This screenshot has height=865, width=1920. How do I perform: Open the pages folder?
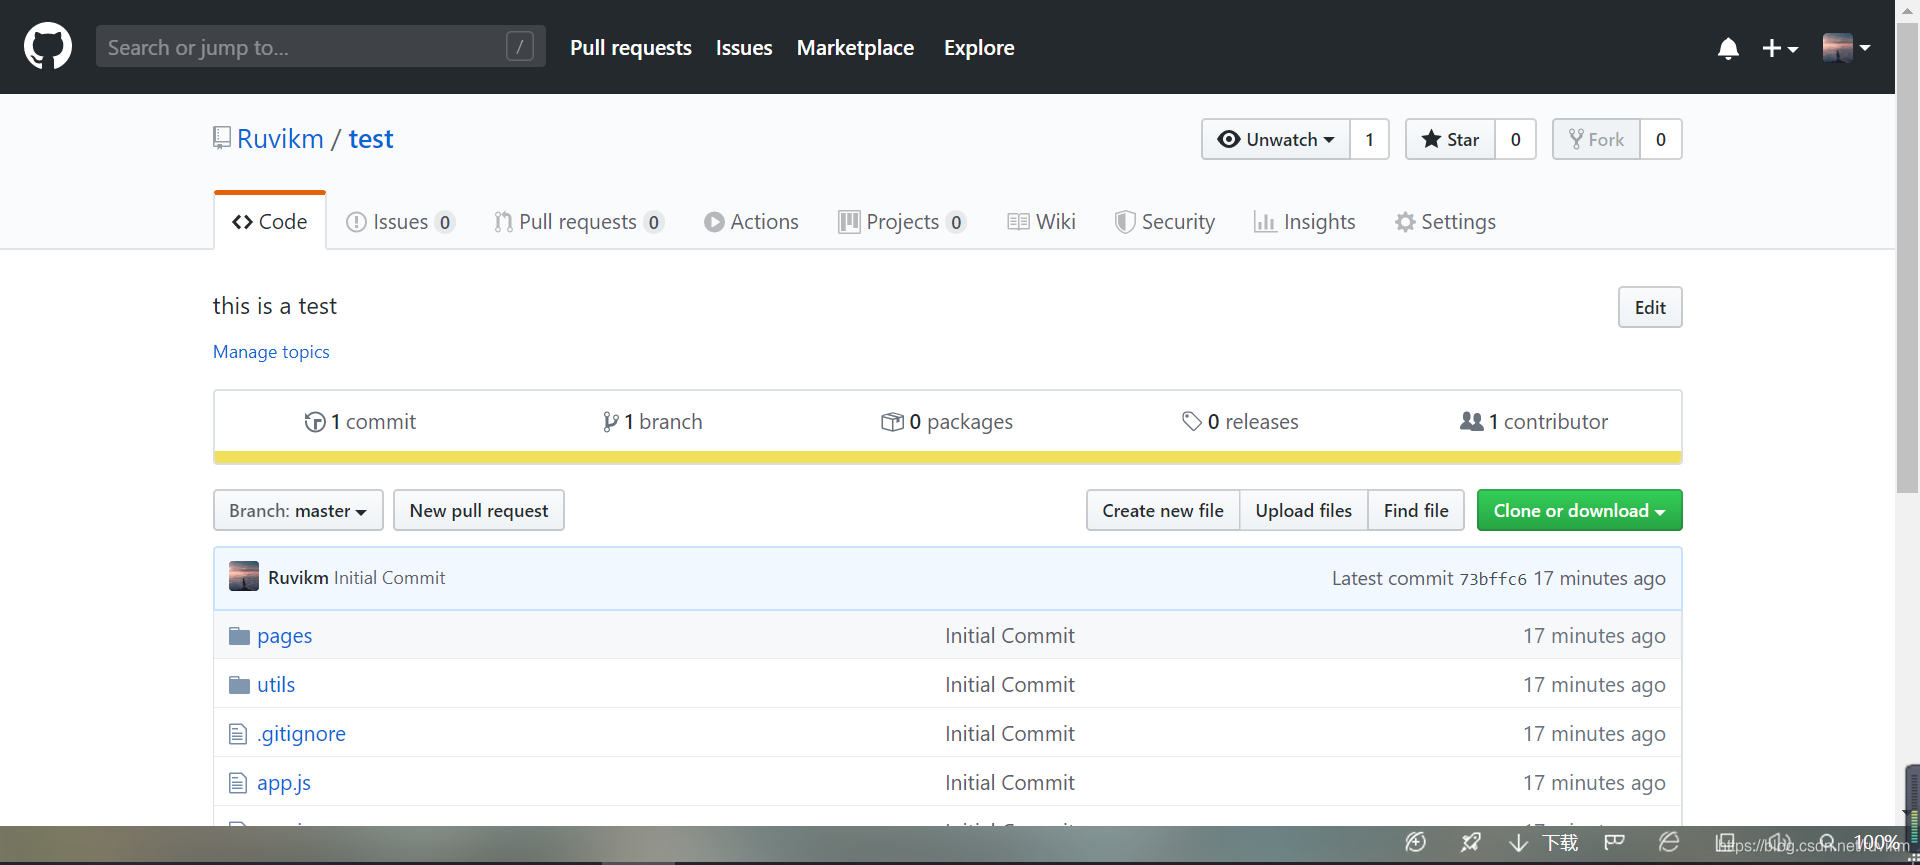(x=285, y=636)
